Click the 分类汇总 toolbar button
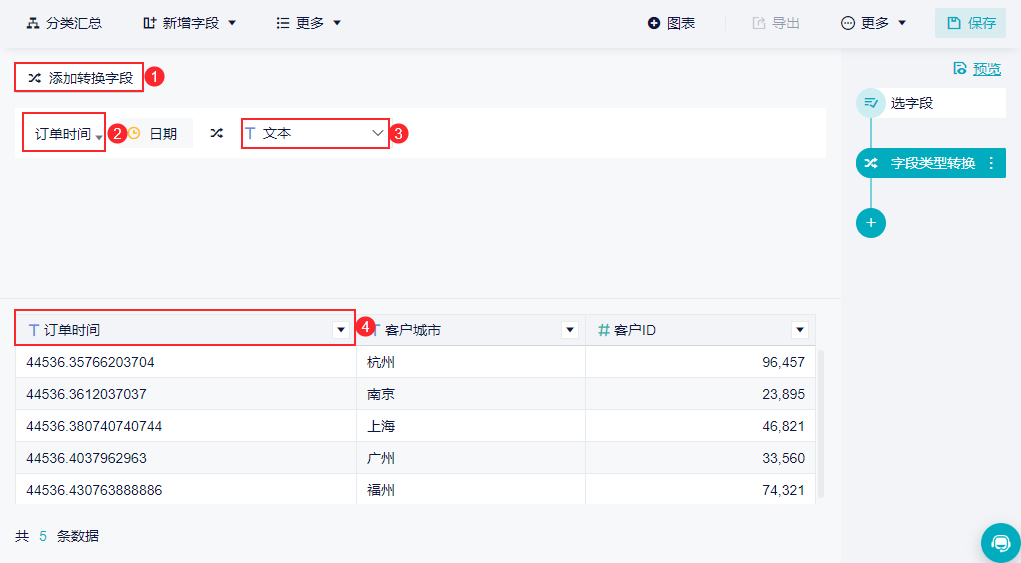 pyautogui.click(x=64, y=23)
